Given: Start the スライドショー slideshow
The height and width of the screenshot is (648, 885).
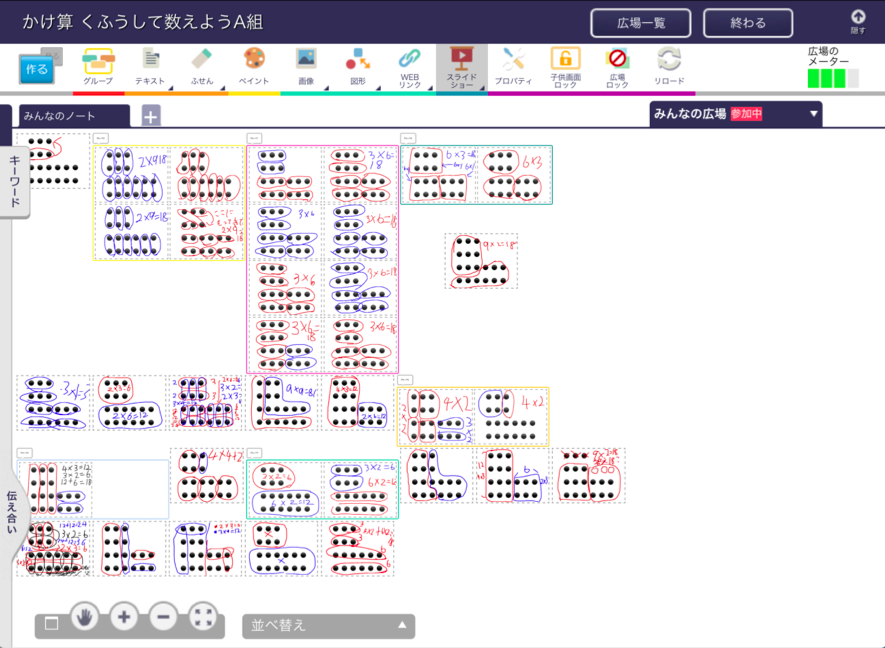Looking at the screenshot, I should pyautogui.click(x=462, y=66).
